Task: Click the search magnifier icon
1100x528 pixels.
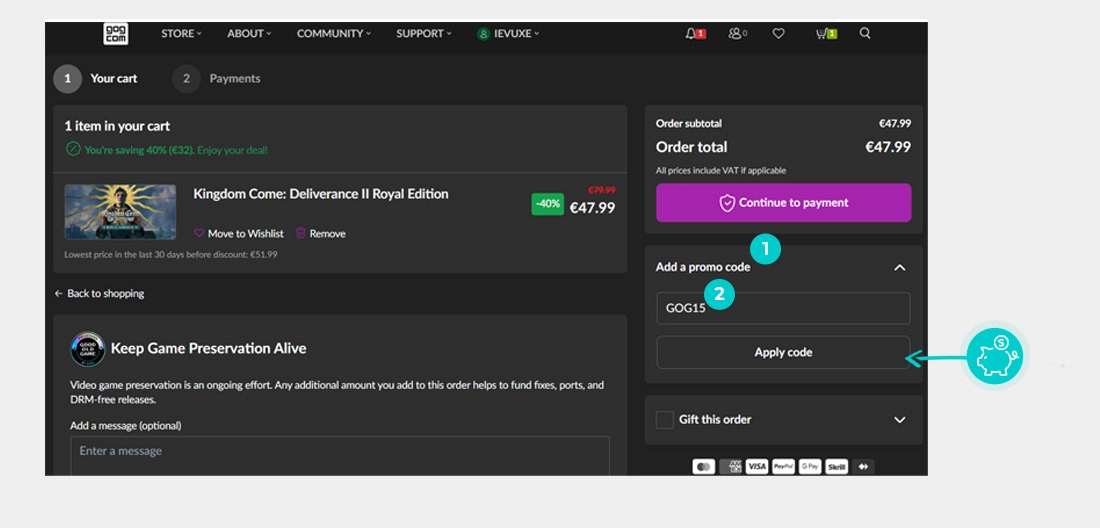Action: (x=865, y=33)
